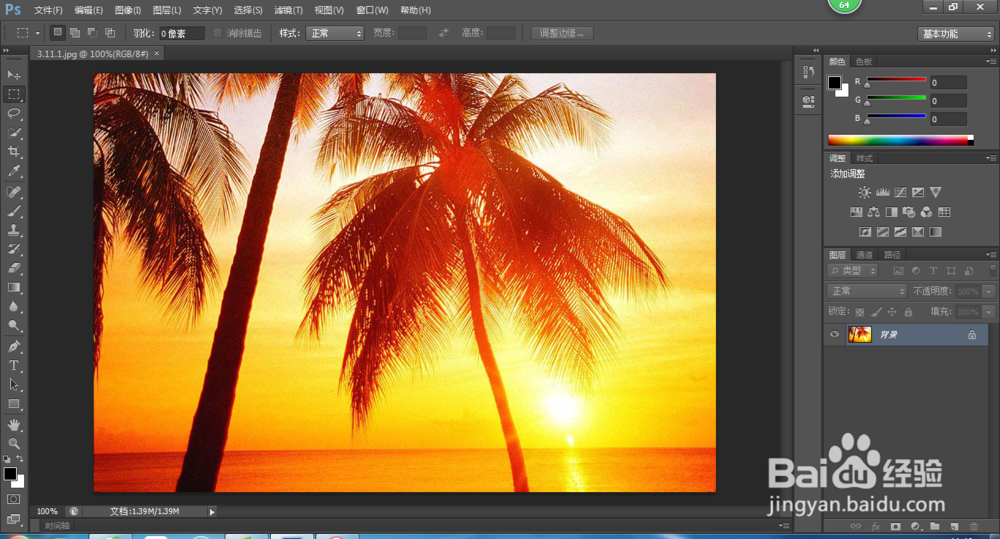The width and height of the screenshot is (1000, 539).
Task: Toggle lock position icon
Action: pyautogui.click(x=892, y=312)
